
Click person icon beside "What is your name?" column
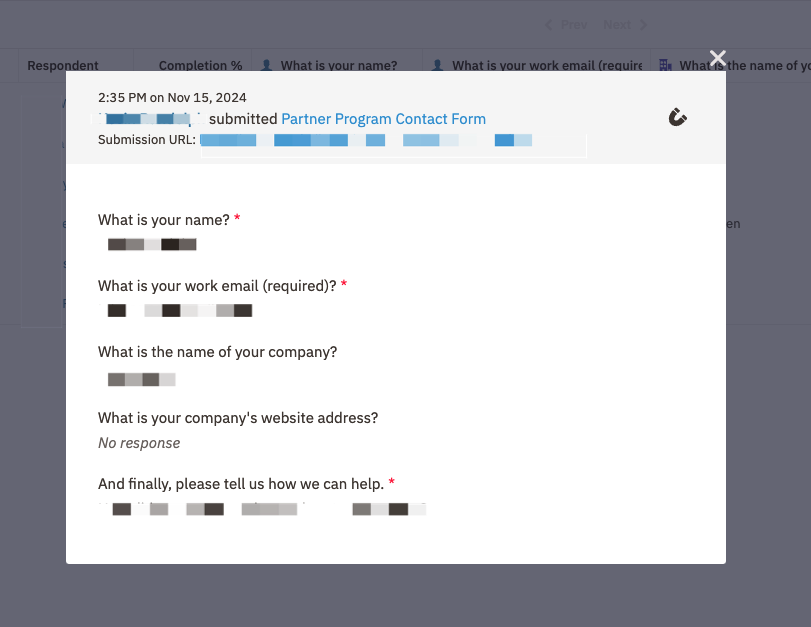pyautogui.click(x=266, y=66)
